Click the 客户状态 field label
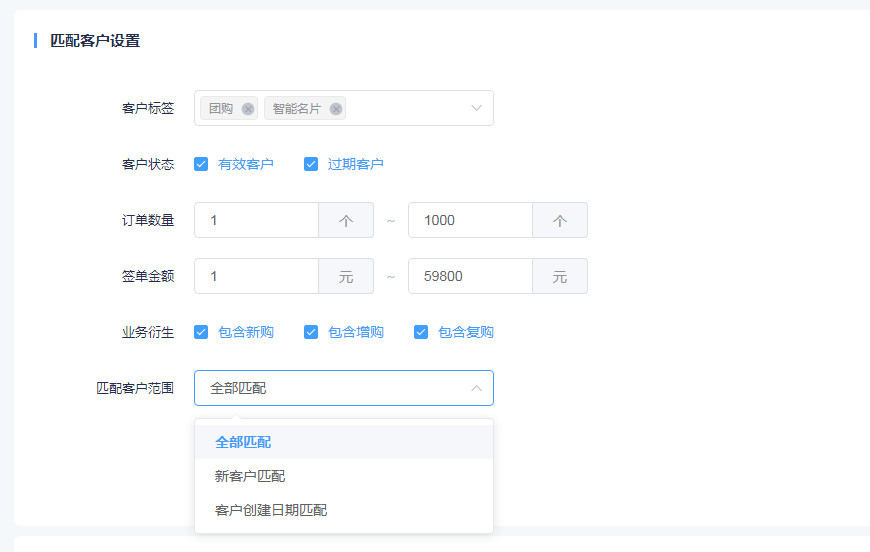The width and height of the screenshot is (870, 552). tap(148, 164)
